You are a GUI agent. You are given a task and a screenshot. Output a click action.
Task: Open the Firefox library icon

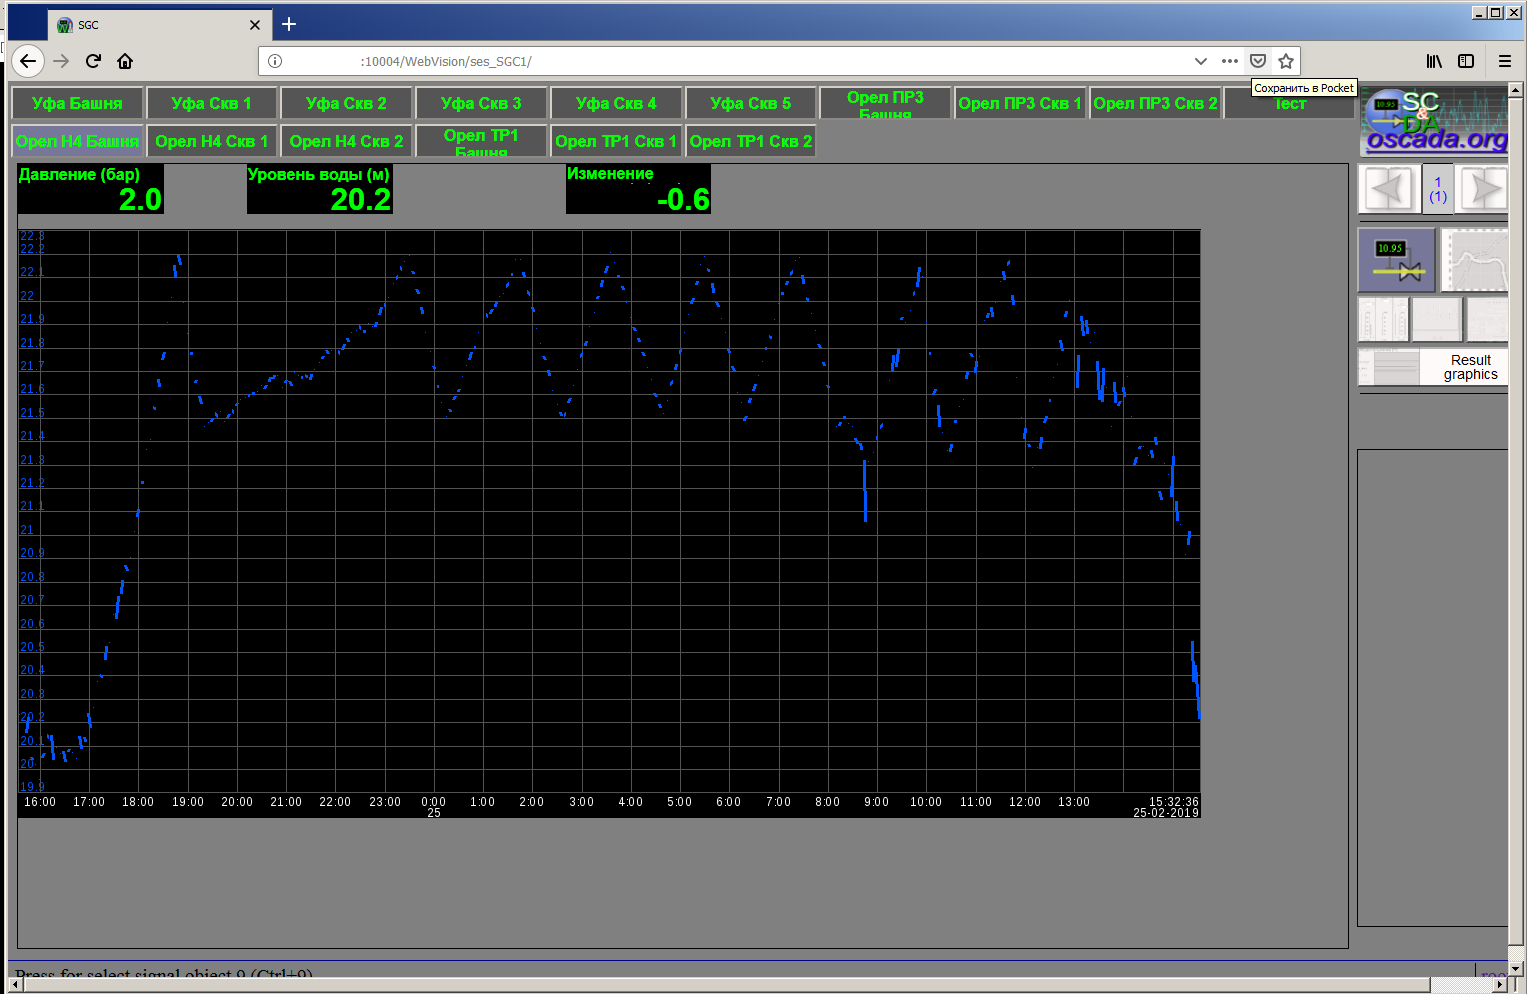tap(1434, 61)
